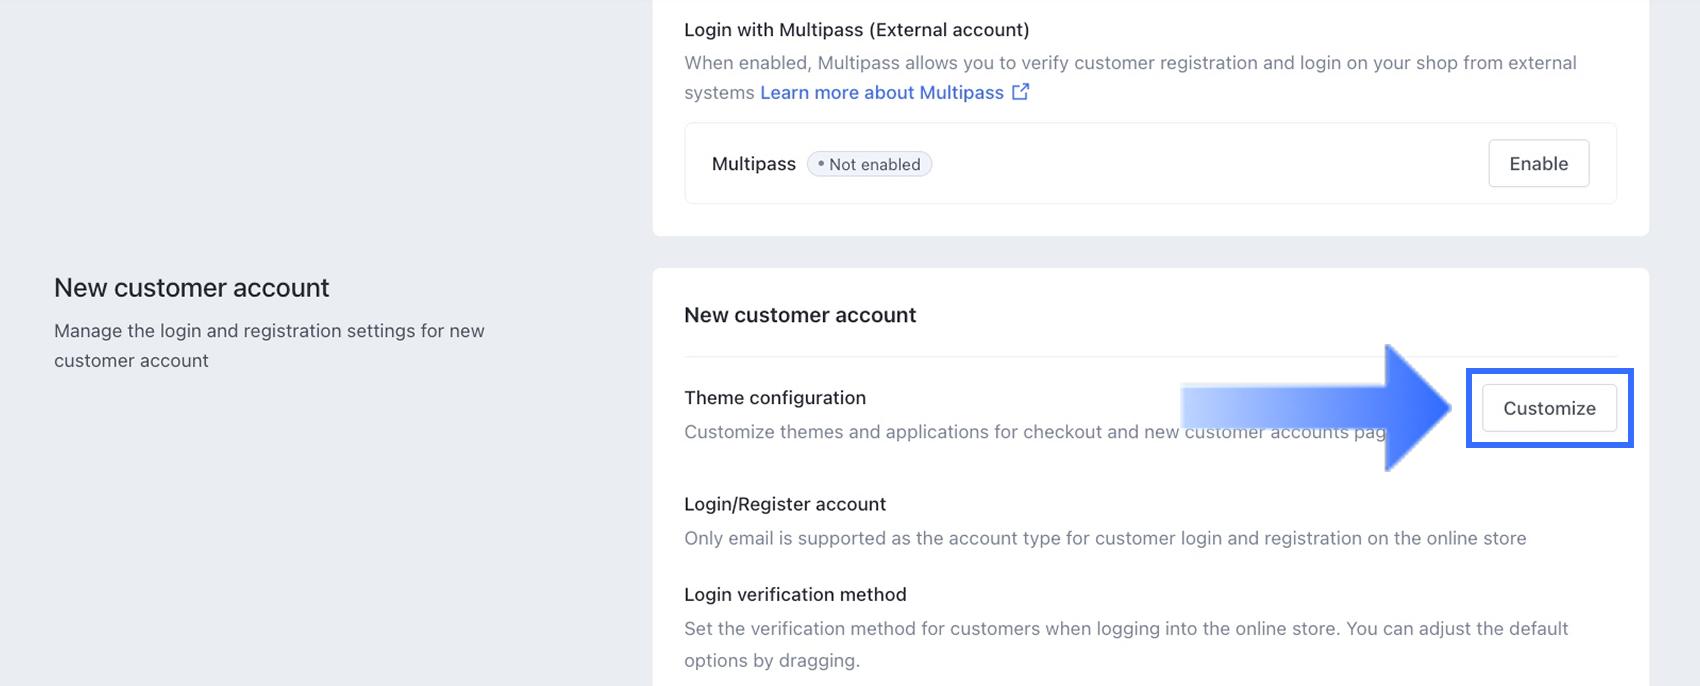This screenshot has height=686, width=1700.
Task: Select the Login/Register account label
Action: coord(785,504)
